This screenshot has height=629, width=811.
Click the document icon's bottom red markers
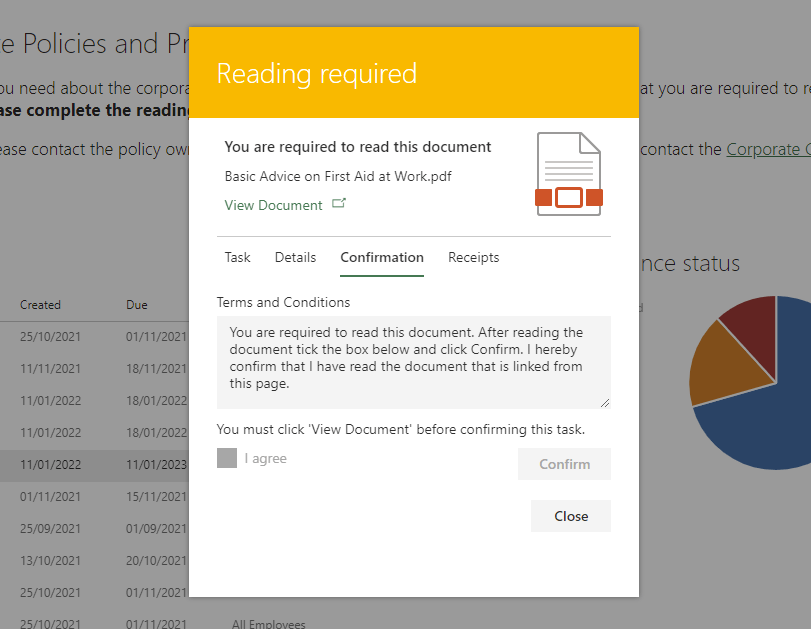coord(569,199)
